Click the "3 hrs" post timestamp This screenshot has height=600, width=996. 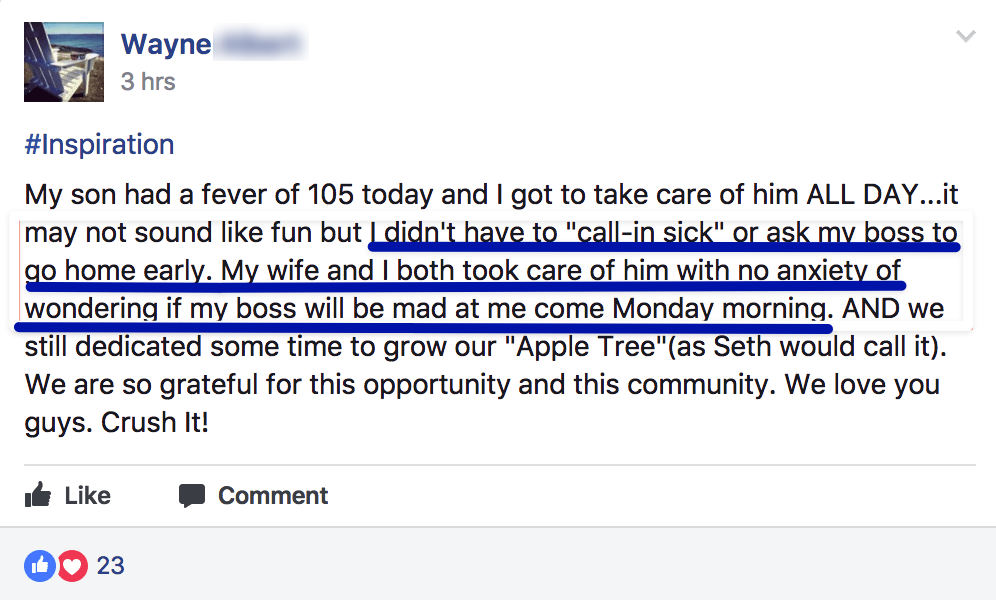tap(148, 81)
